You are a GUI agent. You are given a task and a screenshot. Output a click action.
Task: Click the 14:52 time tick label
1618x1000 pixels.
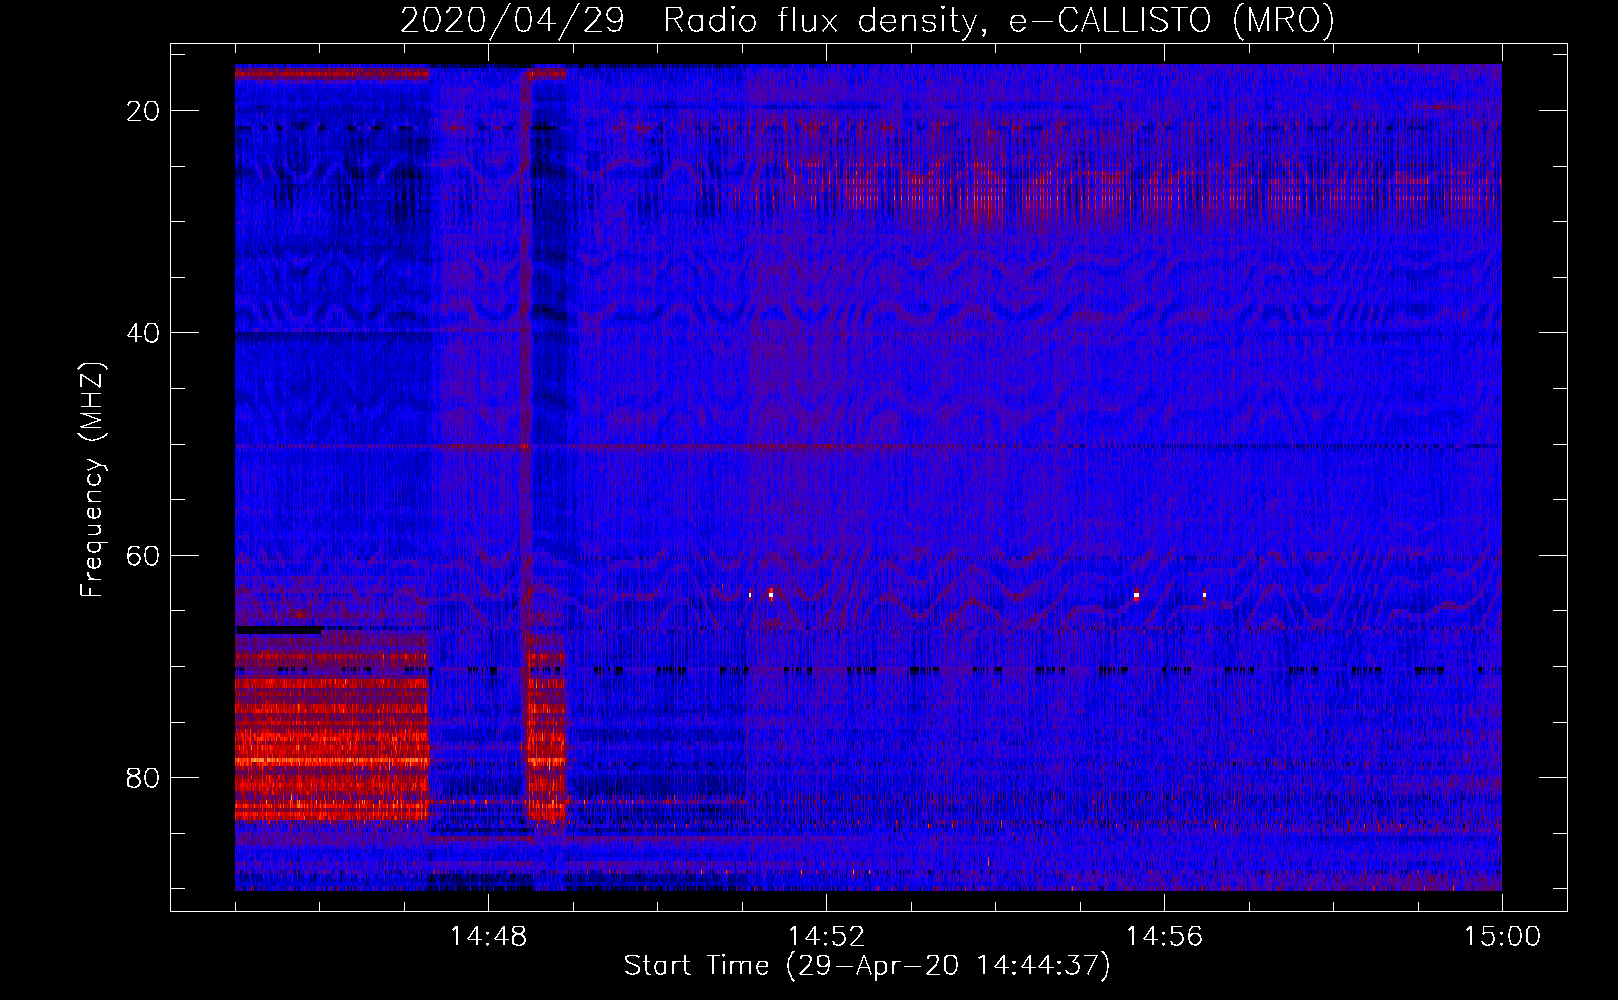point(826,936)
